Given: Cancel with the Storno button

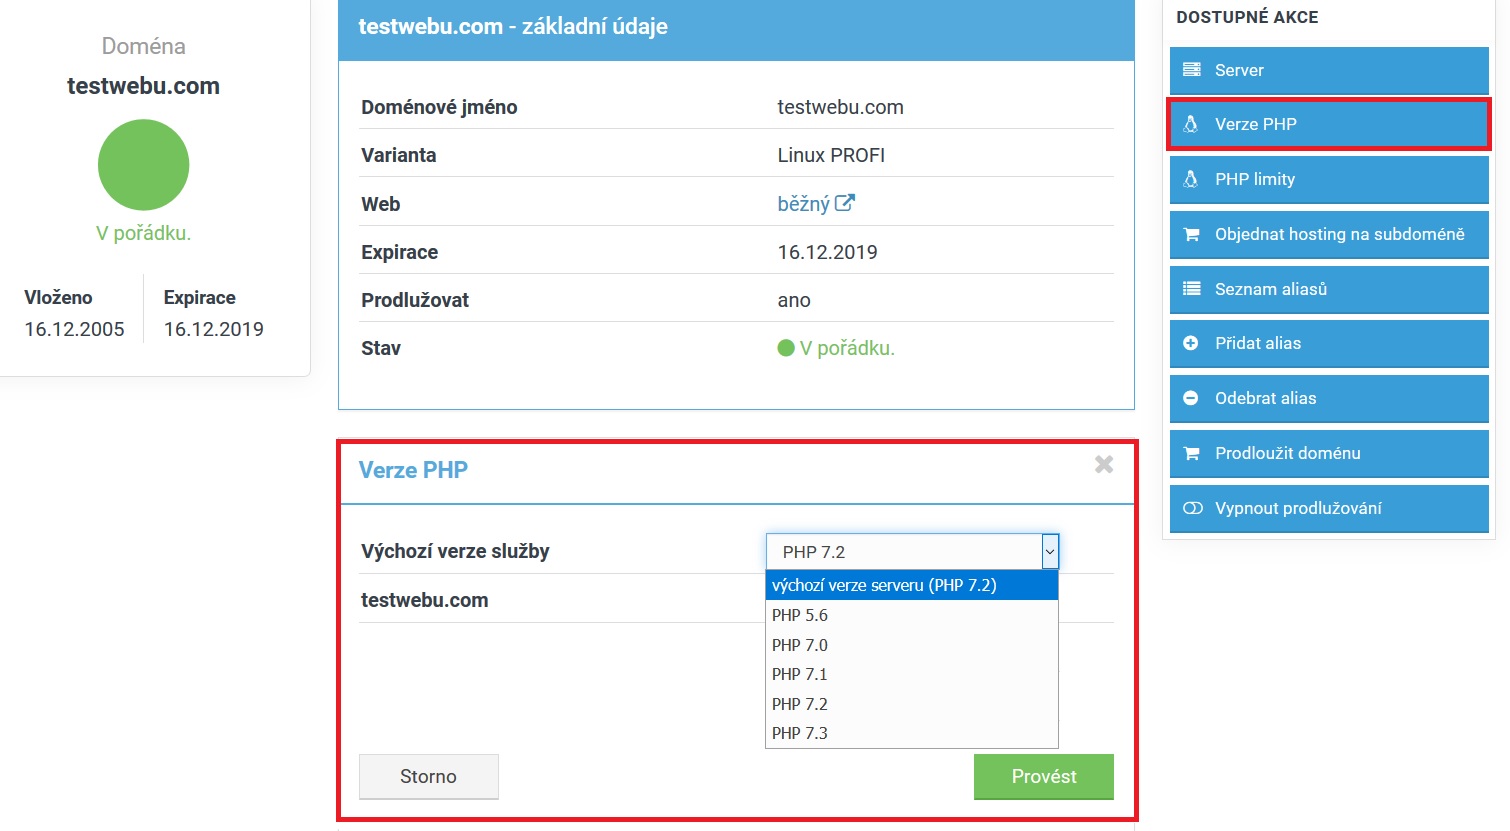Looking at the screenshot, I should [x=428, y=777].
